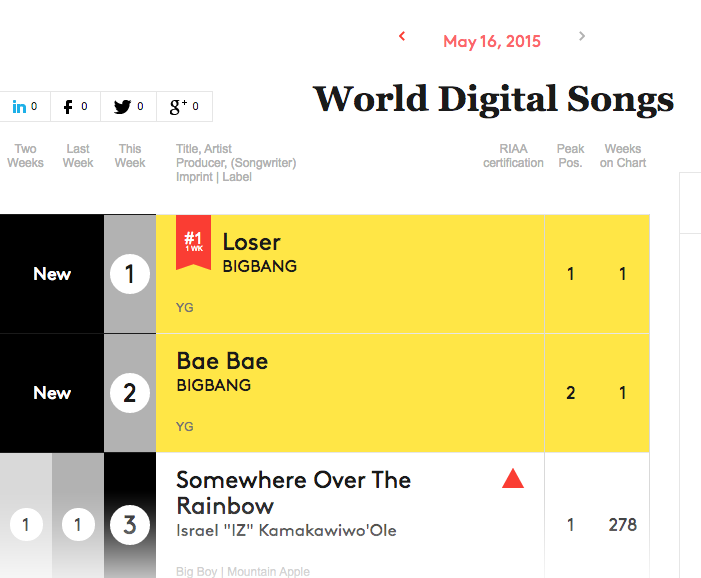Screen dimensions: 701x578
Task: Share on Google Plus icon
Action: click(x=178, y=107)
